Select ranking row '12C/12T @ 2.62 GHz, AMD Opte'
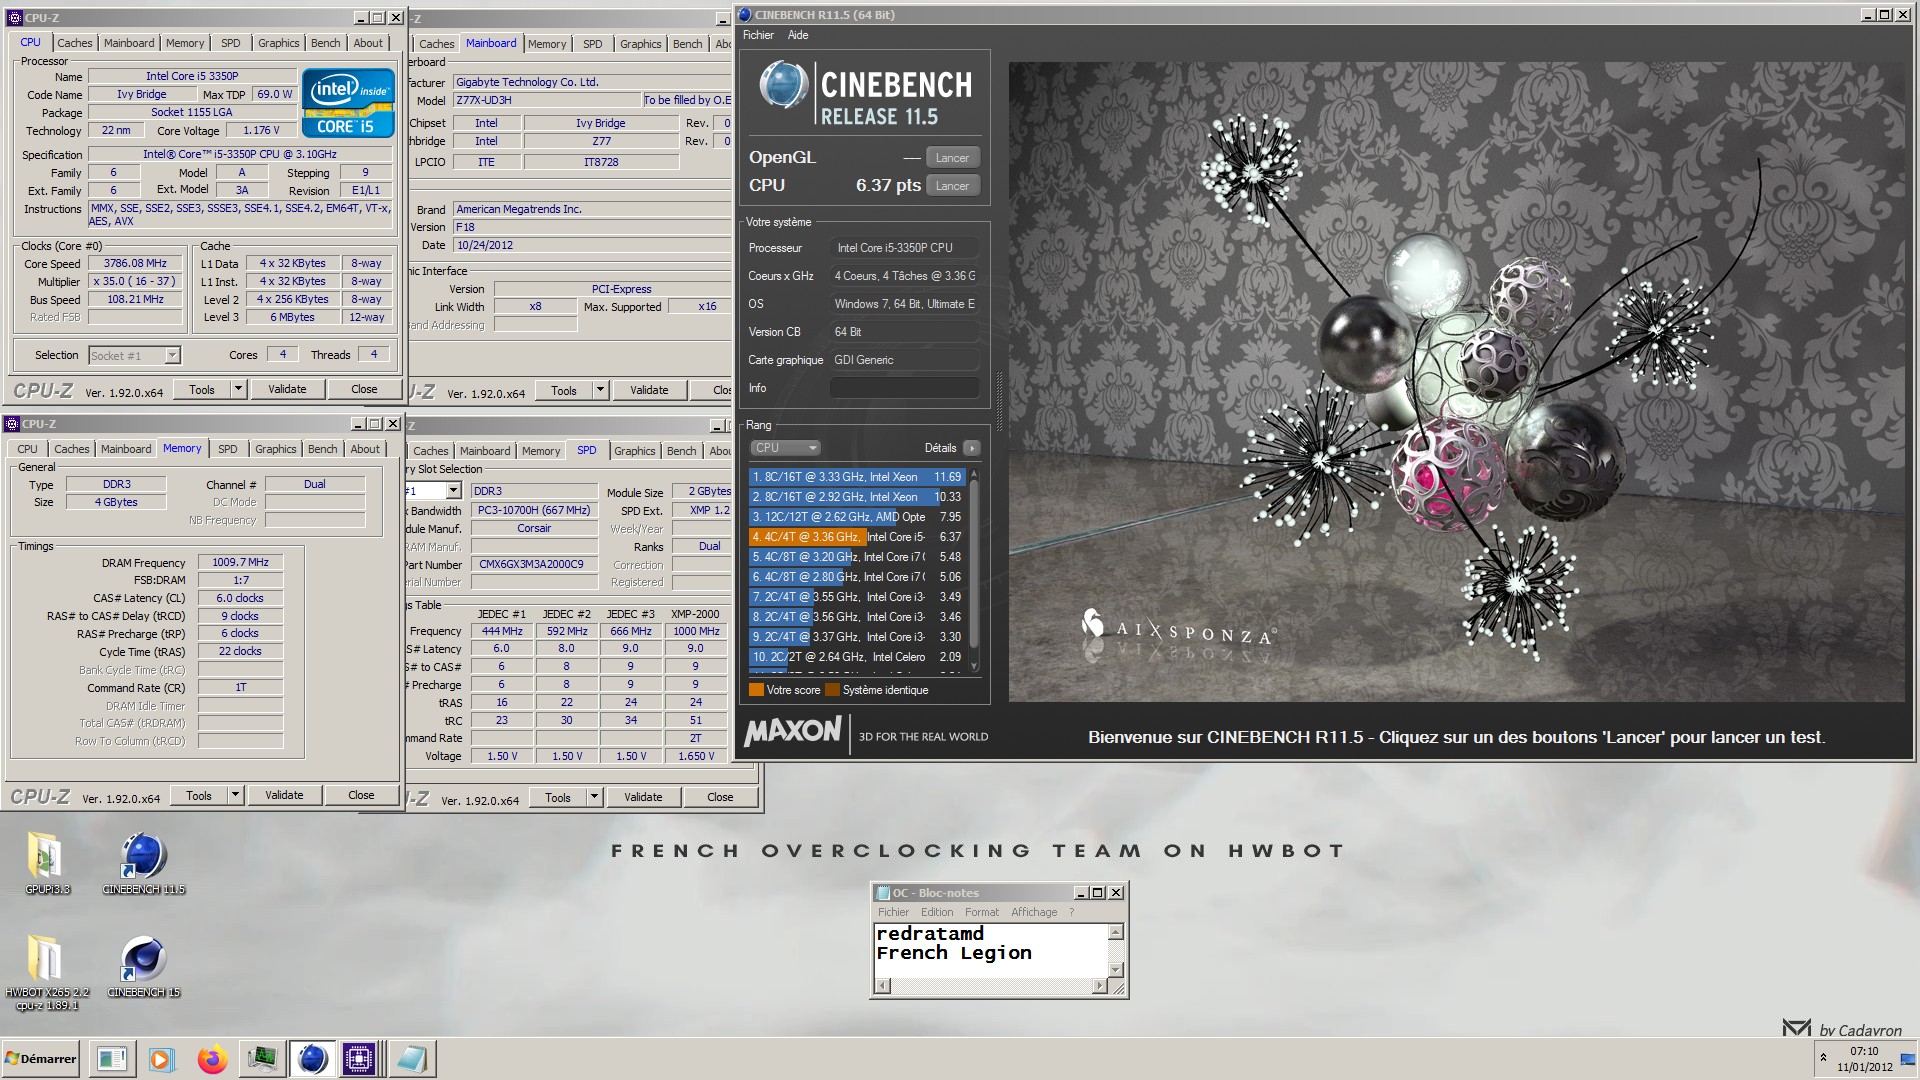 tap(856, 517)
